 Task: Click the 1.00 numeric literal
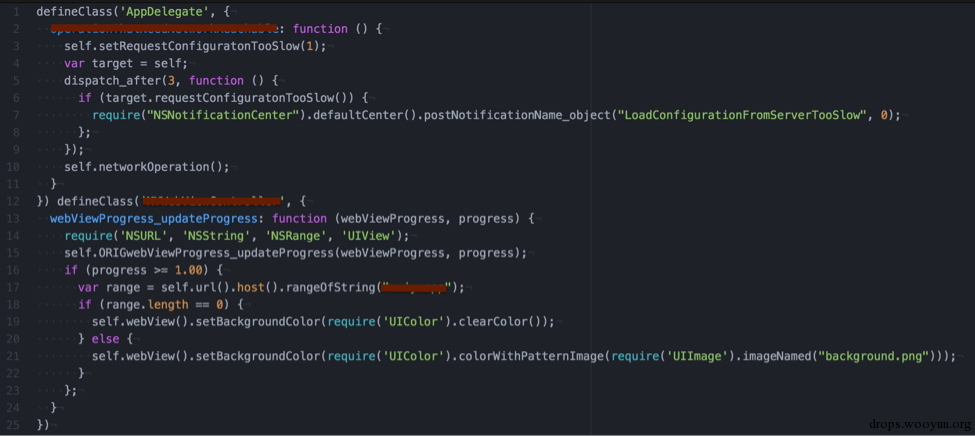[189, 271]
